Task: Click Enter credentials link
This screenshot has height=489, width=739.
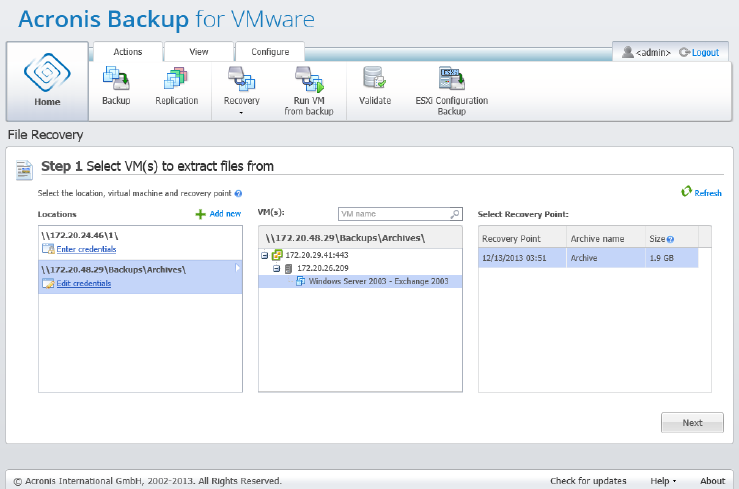Action: coord(86,249)
